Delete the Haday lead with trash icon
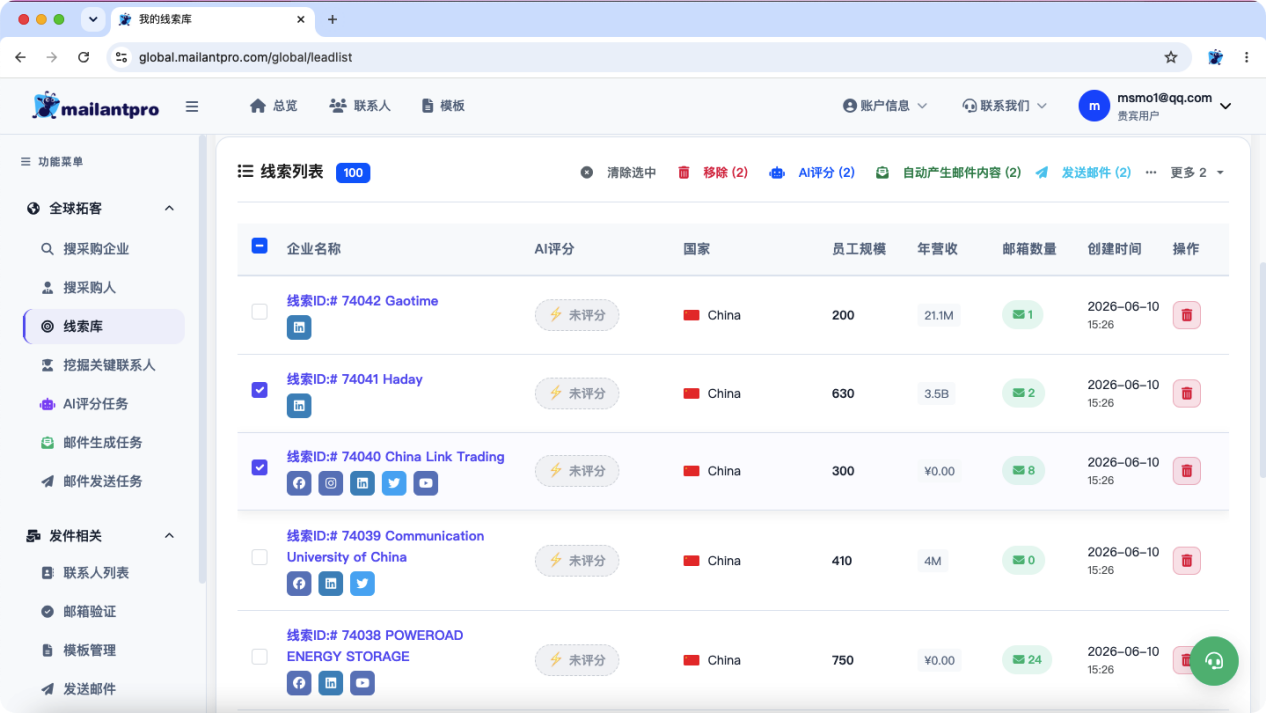The image size is (1266, 713). coord(1187,393)
